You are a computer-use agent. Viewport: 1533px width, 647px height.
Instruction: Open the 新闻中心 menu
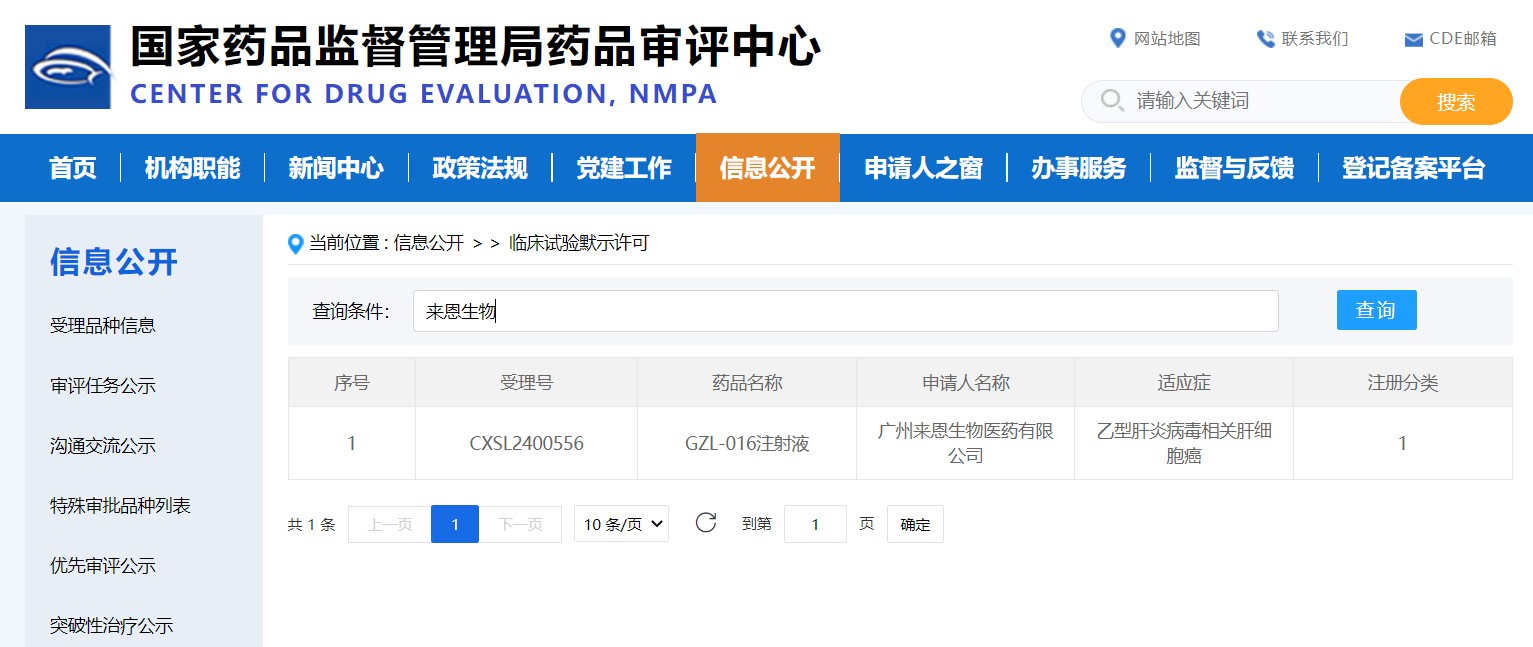coord(336,168)
